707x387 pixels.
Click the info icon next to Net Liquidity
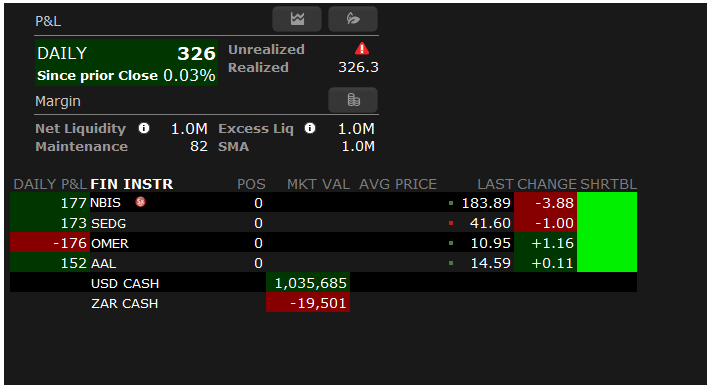(144, 129)
